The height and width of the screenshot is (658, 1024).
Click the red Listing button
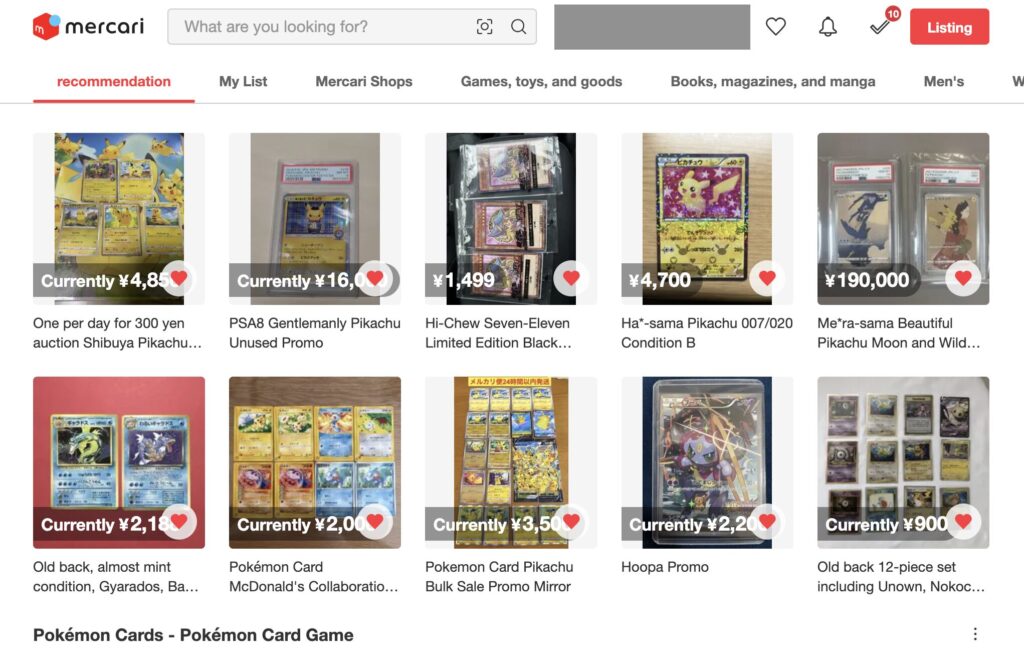tap(950, 27)
